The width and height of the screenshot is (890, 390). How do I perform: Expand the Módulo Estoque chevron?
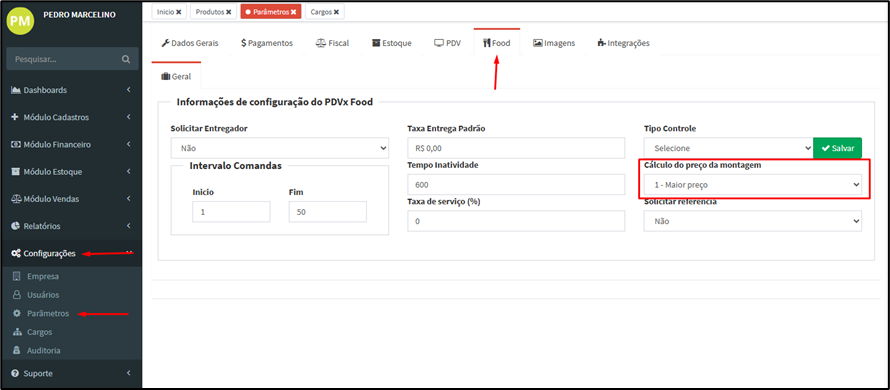129,171
